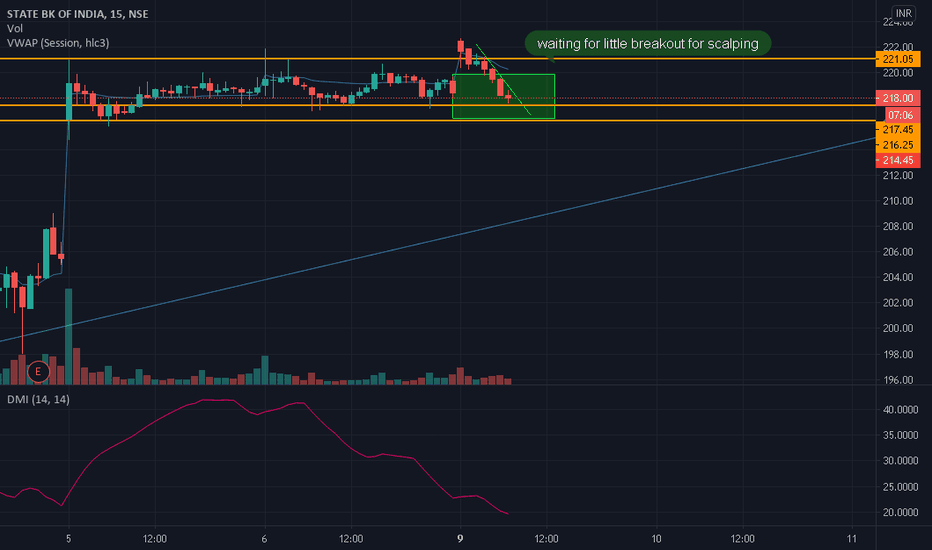
Task: Click the 20.0000 DMI axis value
Action: 900,513
